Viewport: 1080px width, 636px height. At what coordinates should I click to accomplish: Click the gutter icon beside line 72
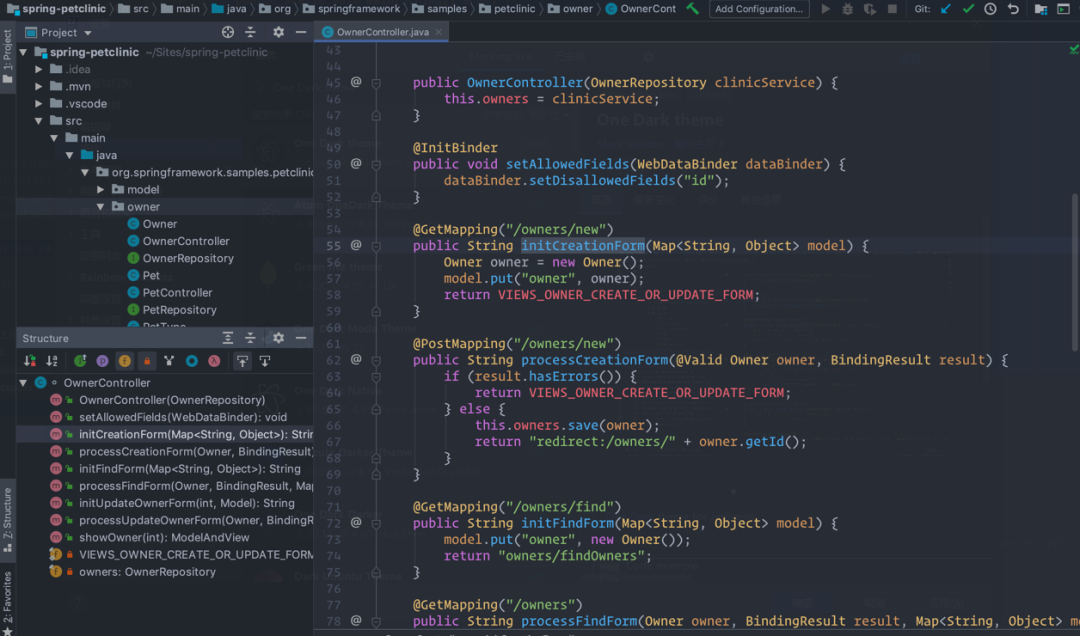coord(356,522)
